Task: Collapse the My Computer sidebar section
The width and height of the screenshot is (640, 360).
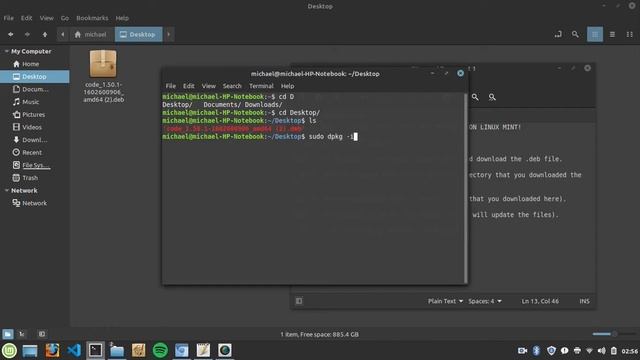Action: (7, 51)
